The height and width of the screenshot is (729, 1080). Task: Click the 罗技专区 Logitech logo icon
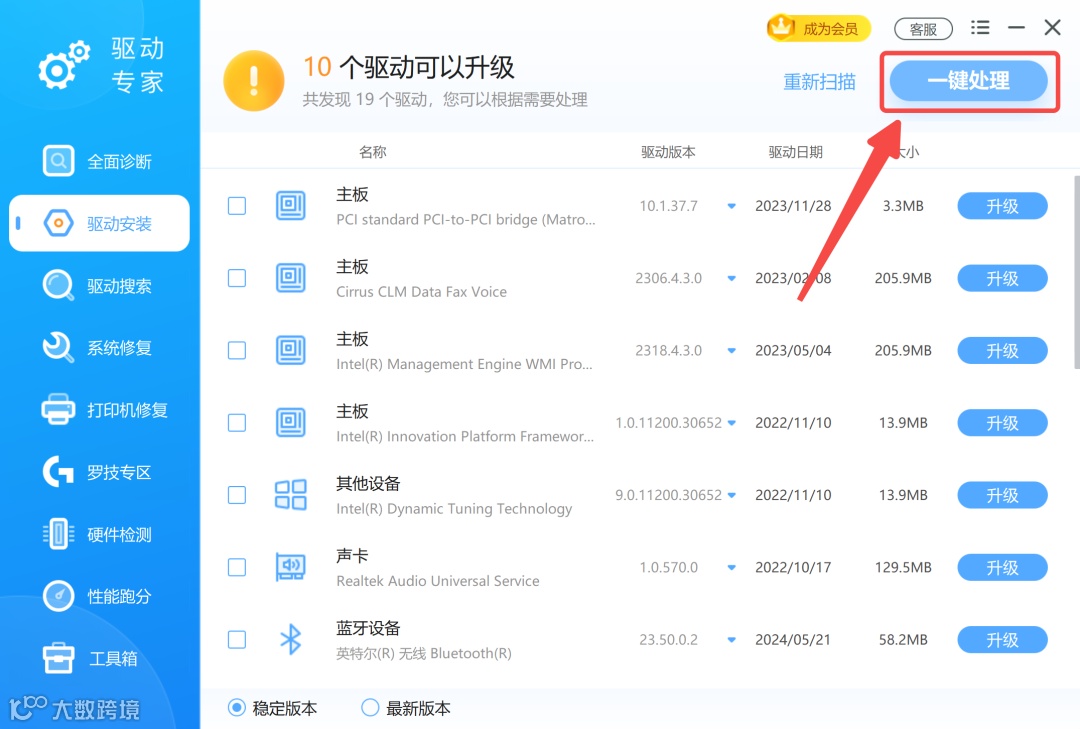pyautogui.click(x=59, y=472)
